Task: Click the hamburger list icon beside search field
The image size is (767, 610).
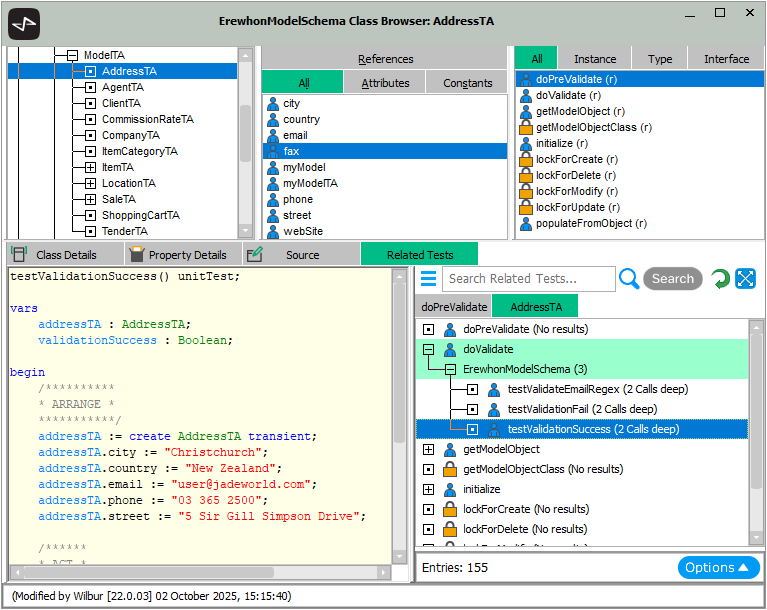Action: click(428, 278)
